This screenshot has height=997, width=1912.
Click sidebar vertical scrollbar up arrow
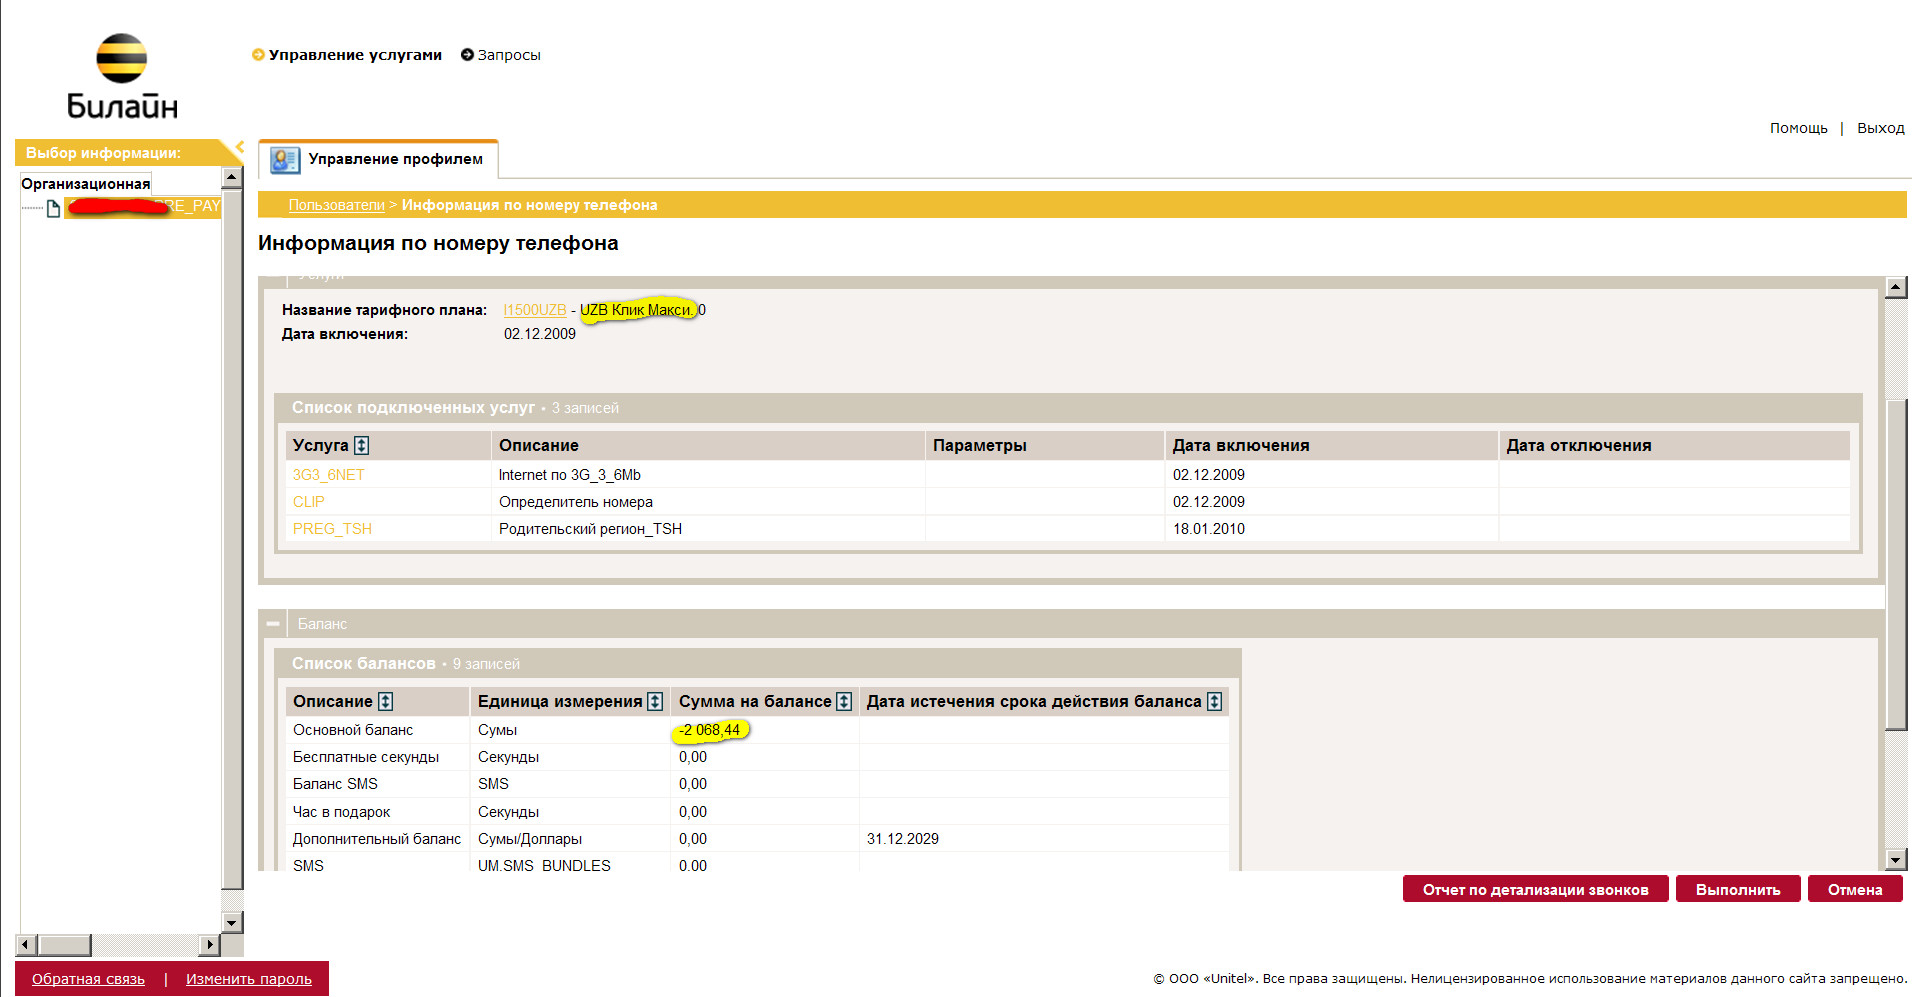pyautogui.click(x=232, y=178)
